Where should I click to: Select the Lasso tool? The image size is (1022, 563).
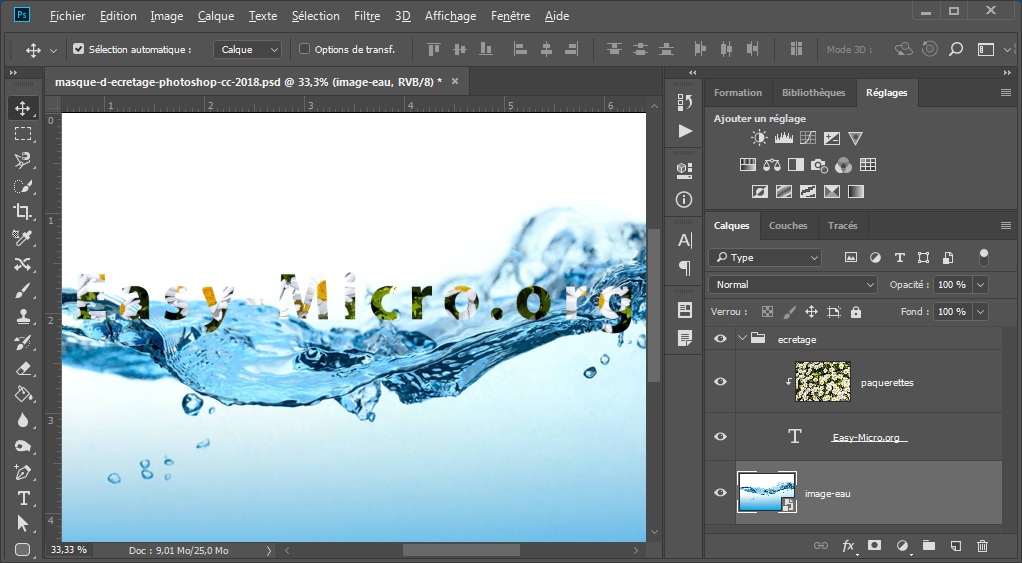(x=23, y=160)
